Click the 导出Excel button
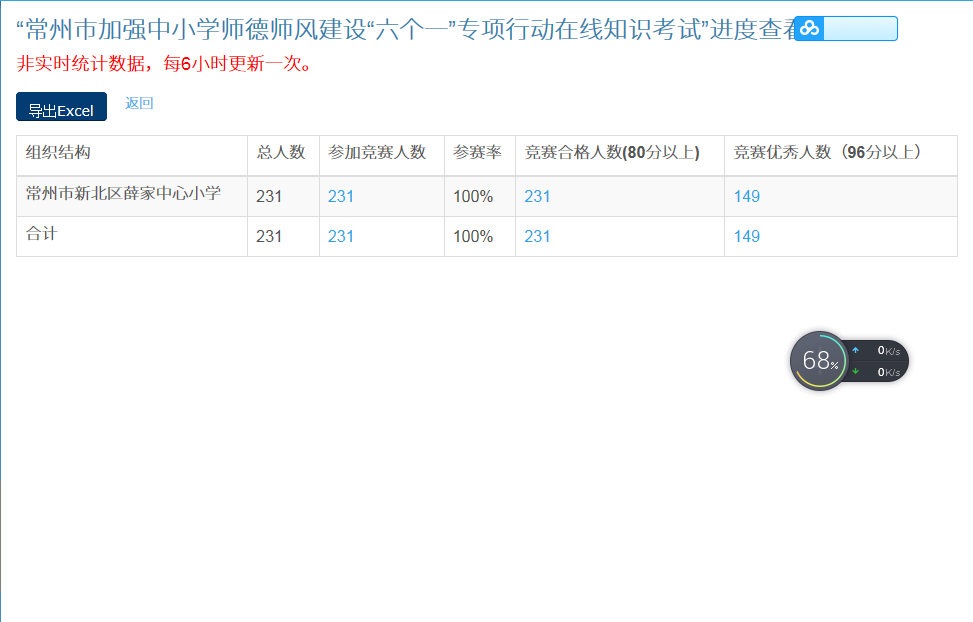The height and width of the screenshot is (622, 973). click(61, 107)
